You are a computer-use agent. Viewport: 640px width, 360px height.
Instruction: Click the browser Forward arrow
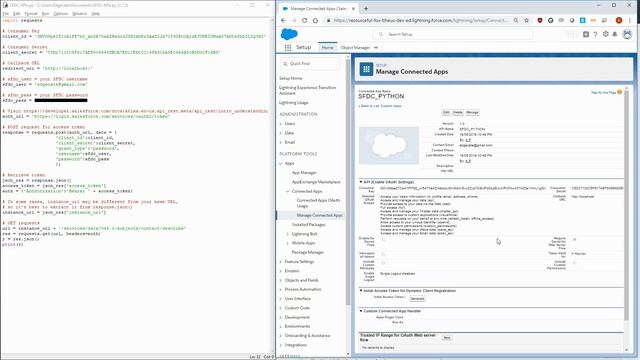click(294, 20)
